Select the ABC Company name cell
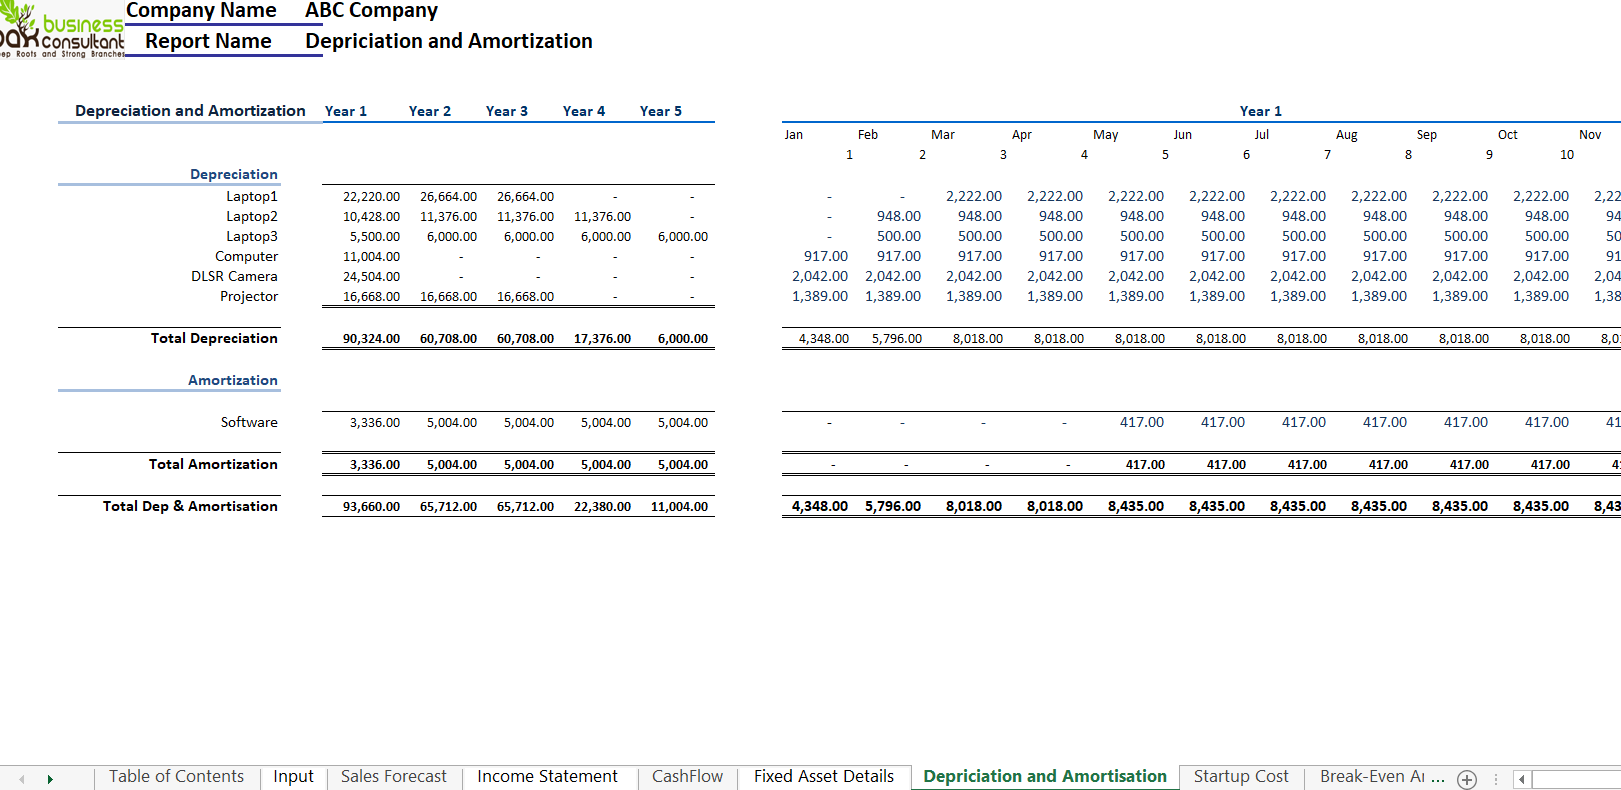 pos(371,11)
